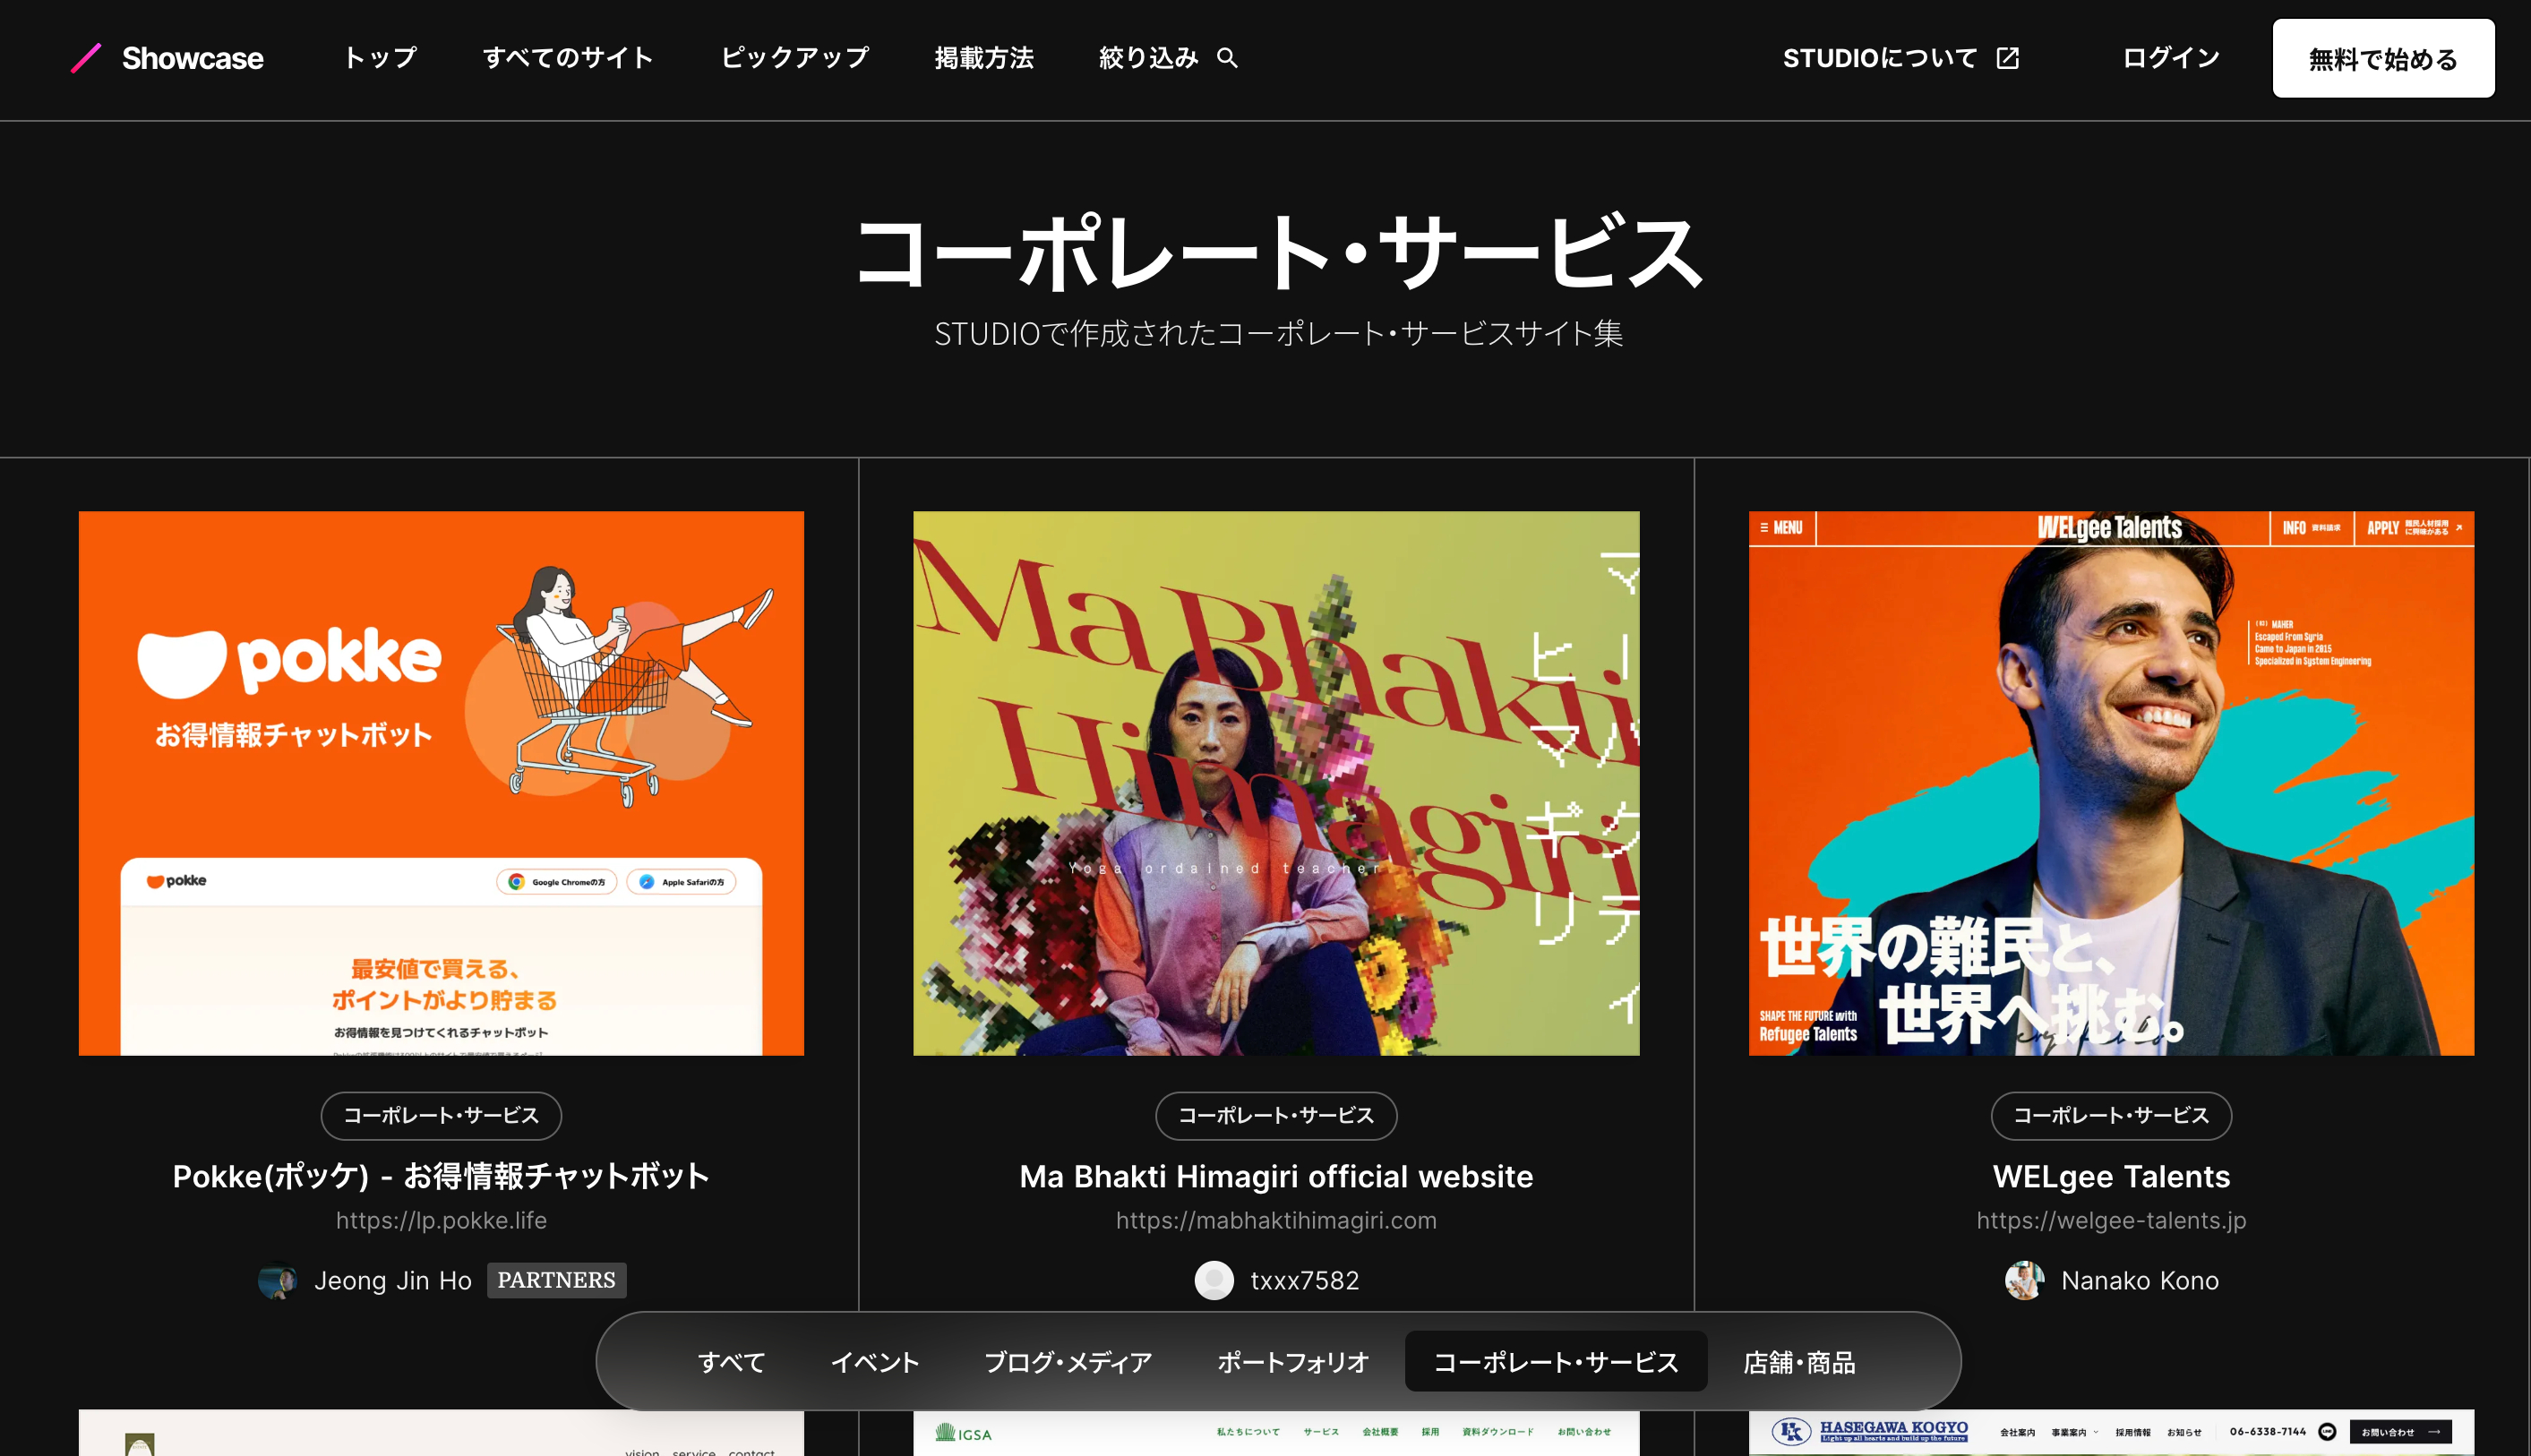This screenshot has height=1456, width=2531.
Task: Open the Ma Bhakti Himagiri official website title
Action: coord(1276,1176)
